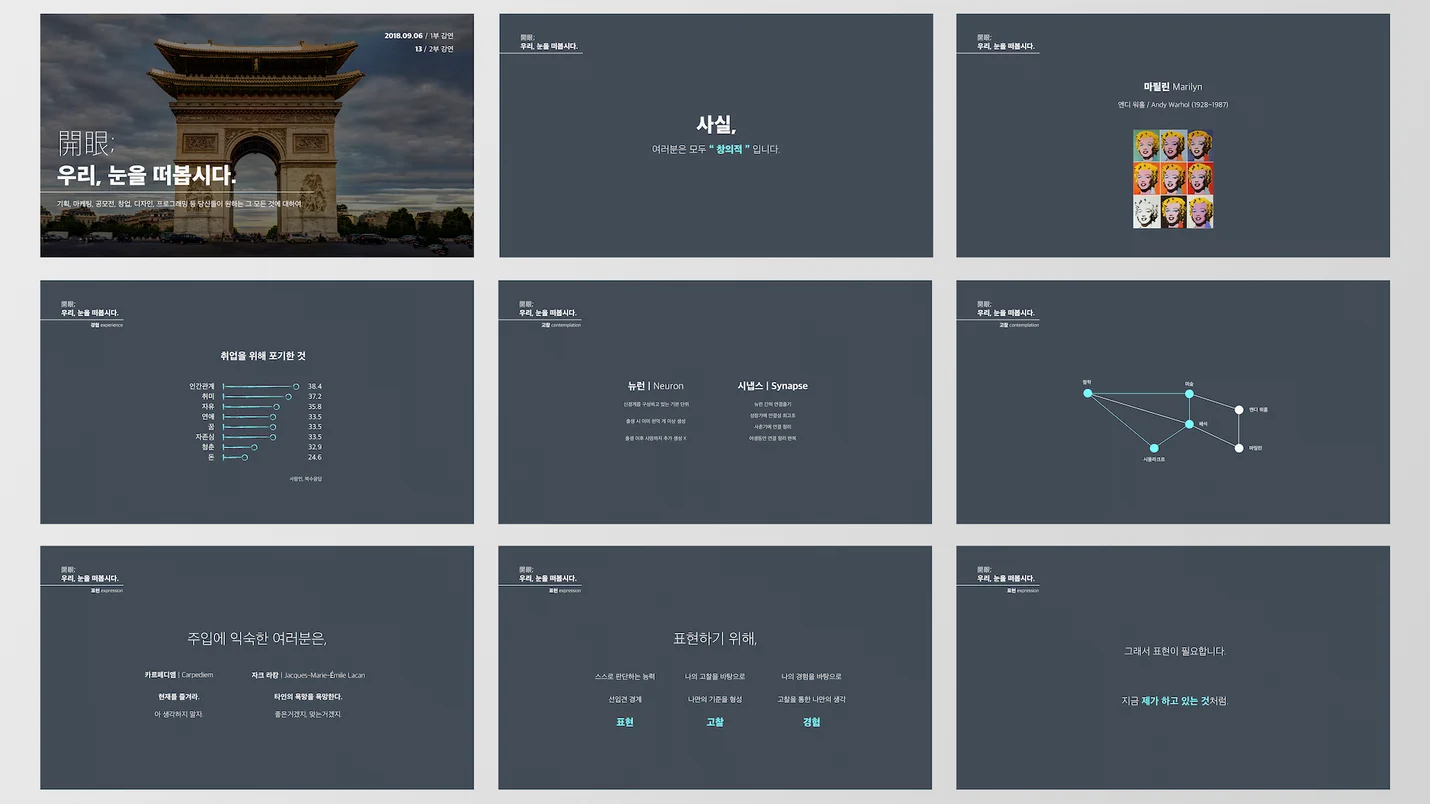Click the '앤디 워홀 / Andy Warhol (1928~1987)' caption

click(x=1173, y=105)
